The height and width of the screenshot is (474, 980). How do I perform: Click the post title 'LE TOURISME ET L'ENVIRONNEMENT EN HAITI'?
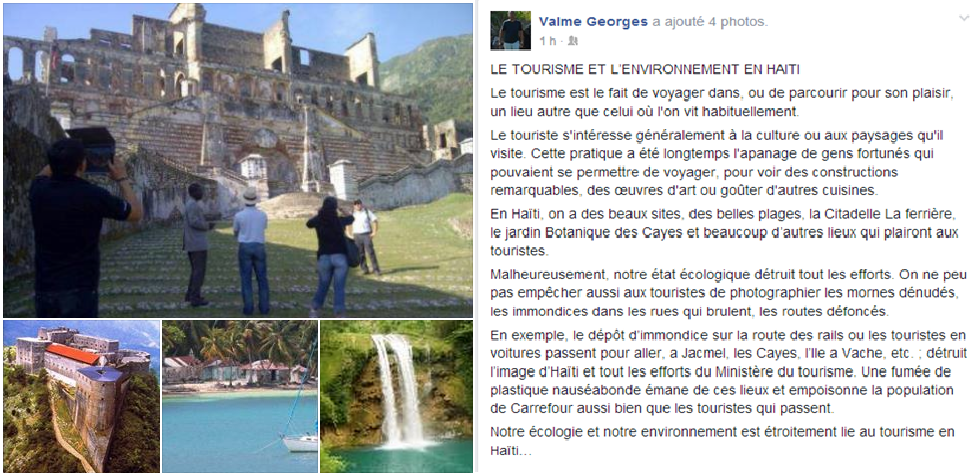tap(645, 69)
